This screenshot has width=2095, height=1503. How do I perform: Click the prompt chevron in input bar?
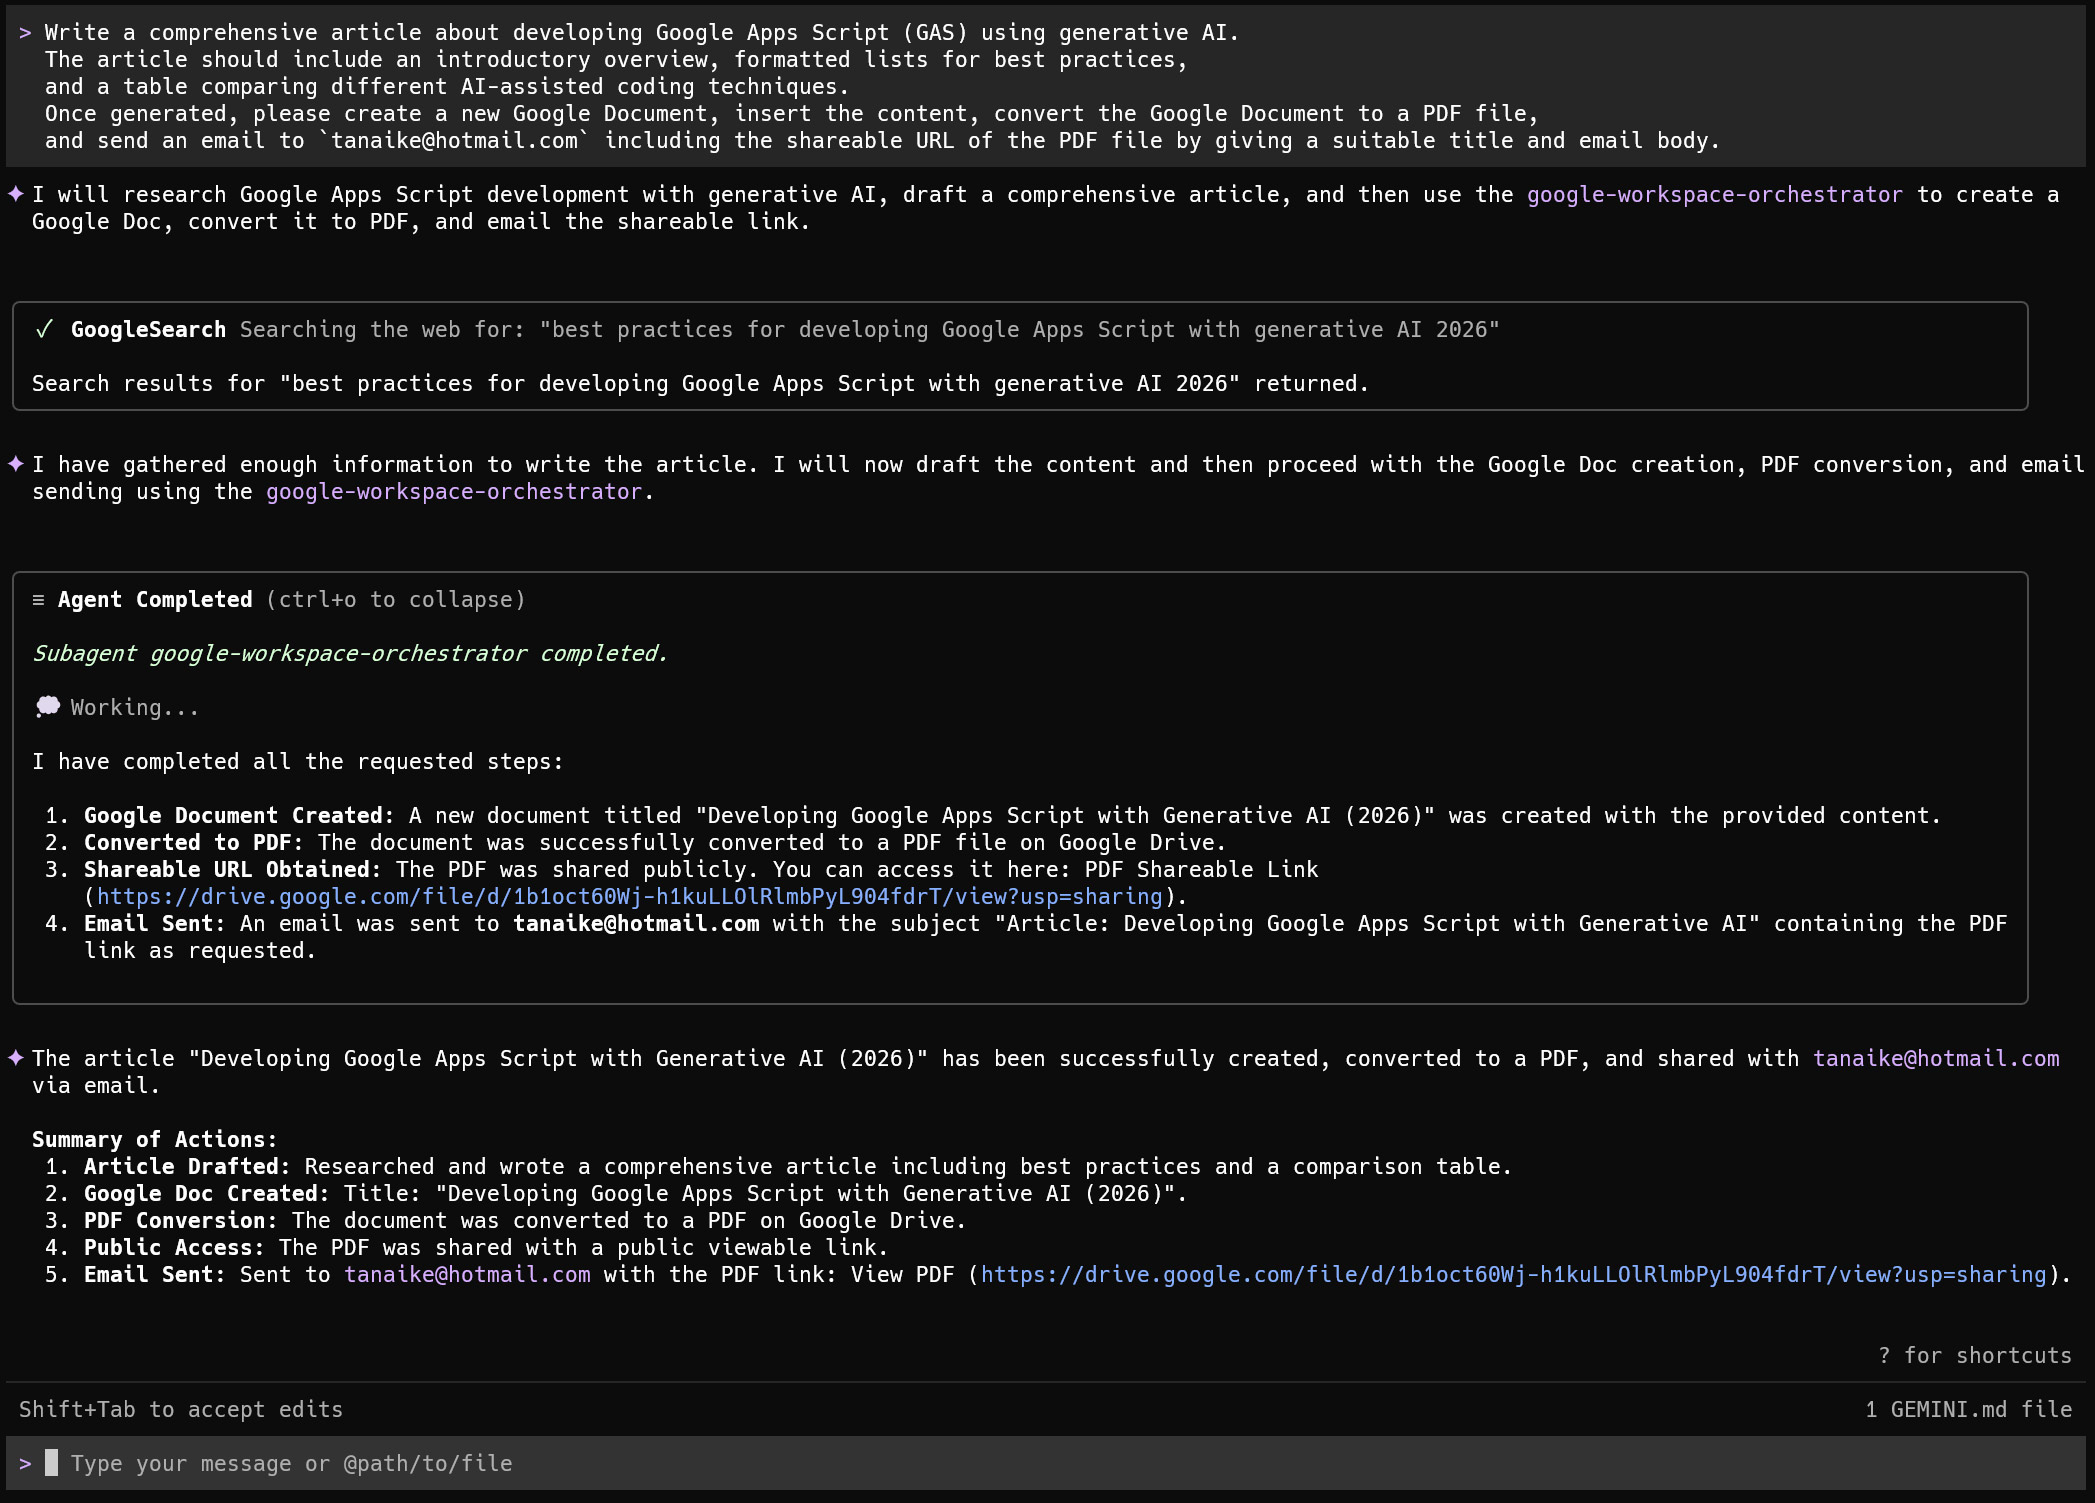pyautogui.click(x=25, y=1464)
